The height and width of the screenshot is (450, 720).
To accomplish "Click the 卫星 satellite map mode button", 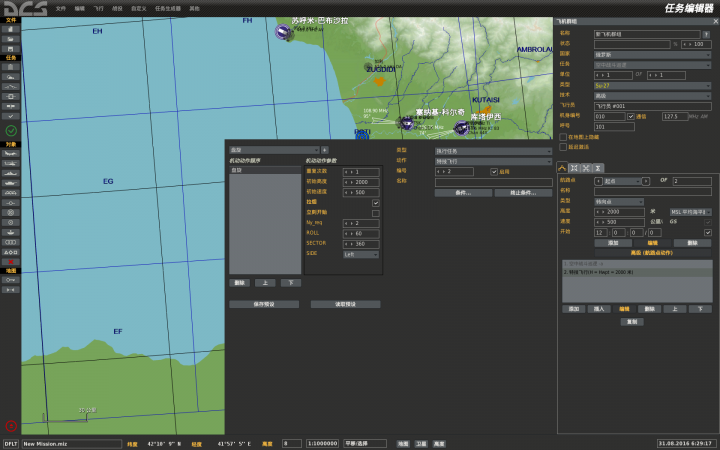I will pos(421,444).
